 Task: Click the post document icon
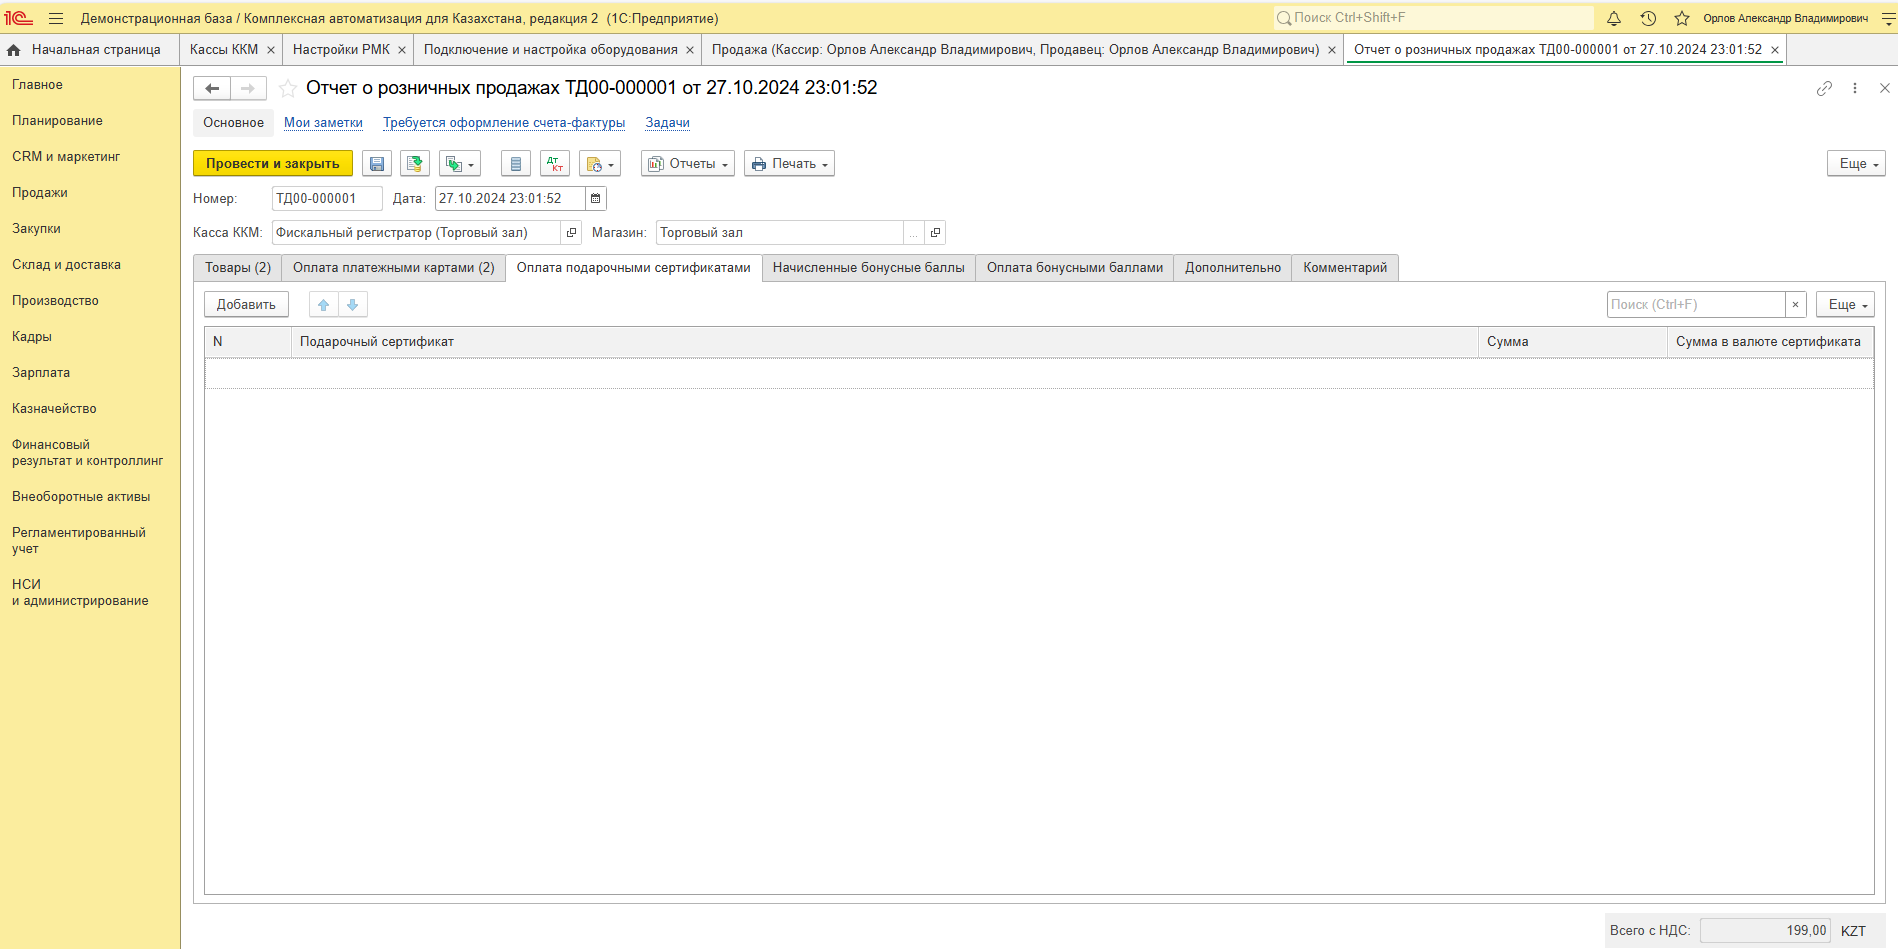click(x=414, y=164)
